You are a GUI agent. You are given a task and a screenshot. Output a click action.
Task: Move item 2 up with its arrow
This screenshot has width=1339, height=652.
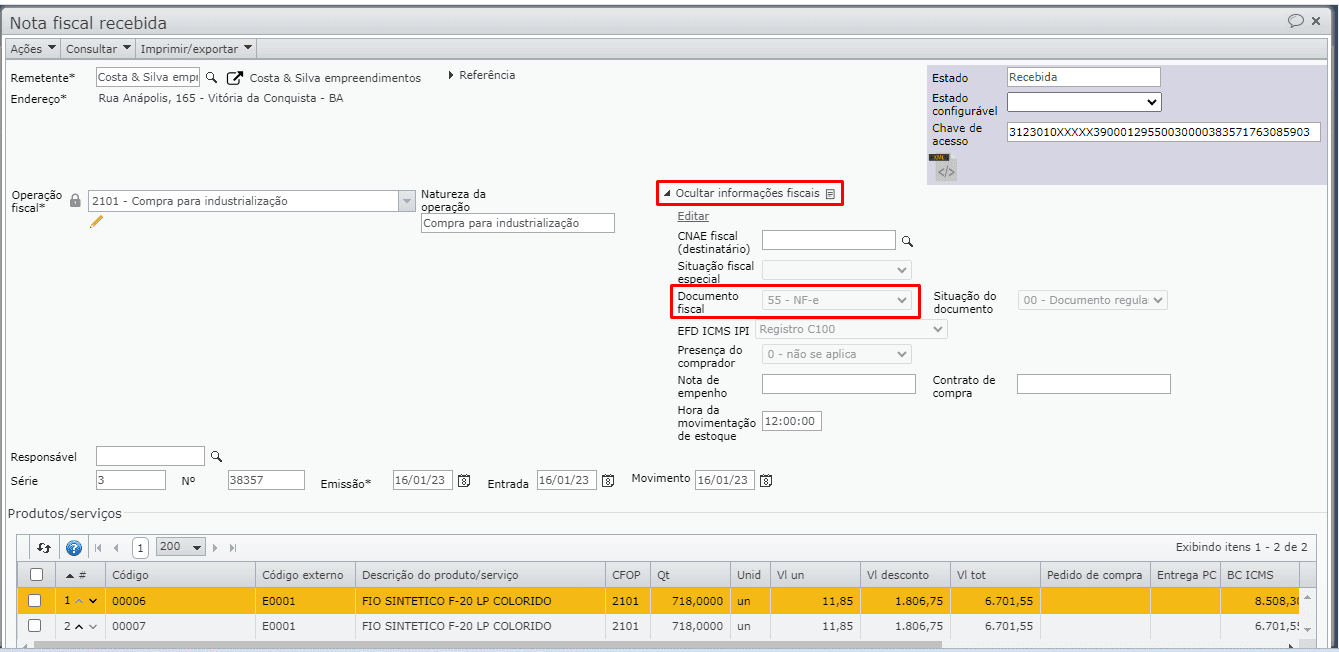(x=79, y=626)
